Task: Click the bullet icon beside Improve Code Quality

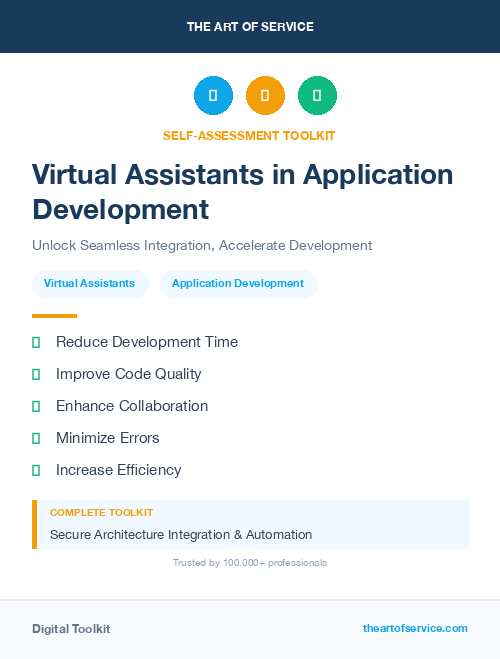Action: click(36, 374)
